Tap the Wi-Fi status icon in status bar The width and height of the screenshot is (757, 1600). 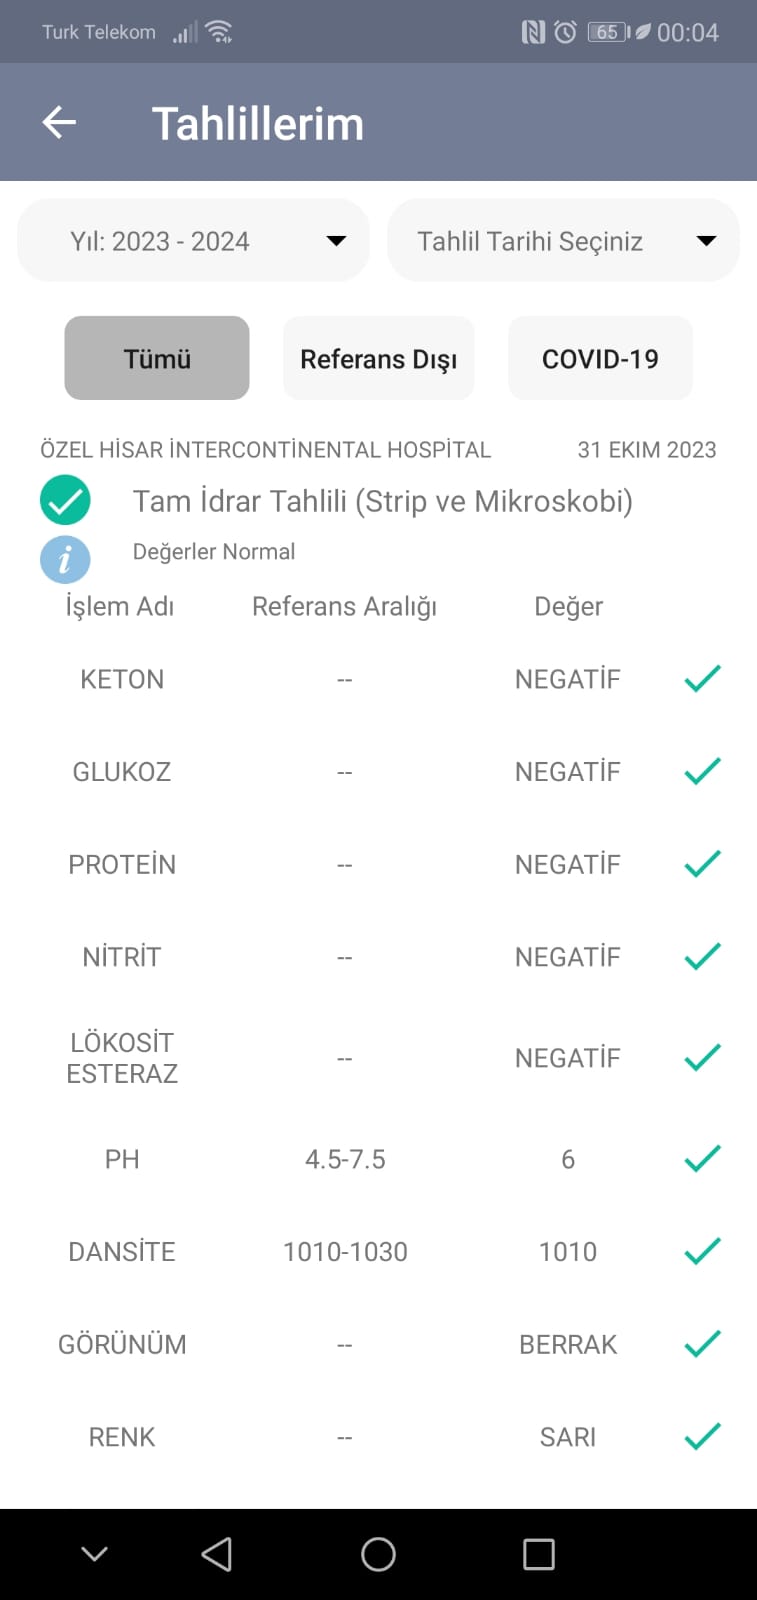(219, 32)
